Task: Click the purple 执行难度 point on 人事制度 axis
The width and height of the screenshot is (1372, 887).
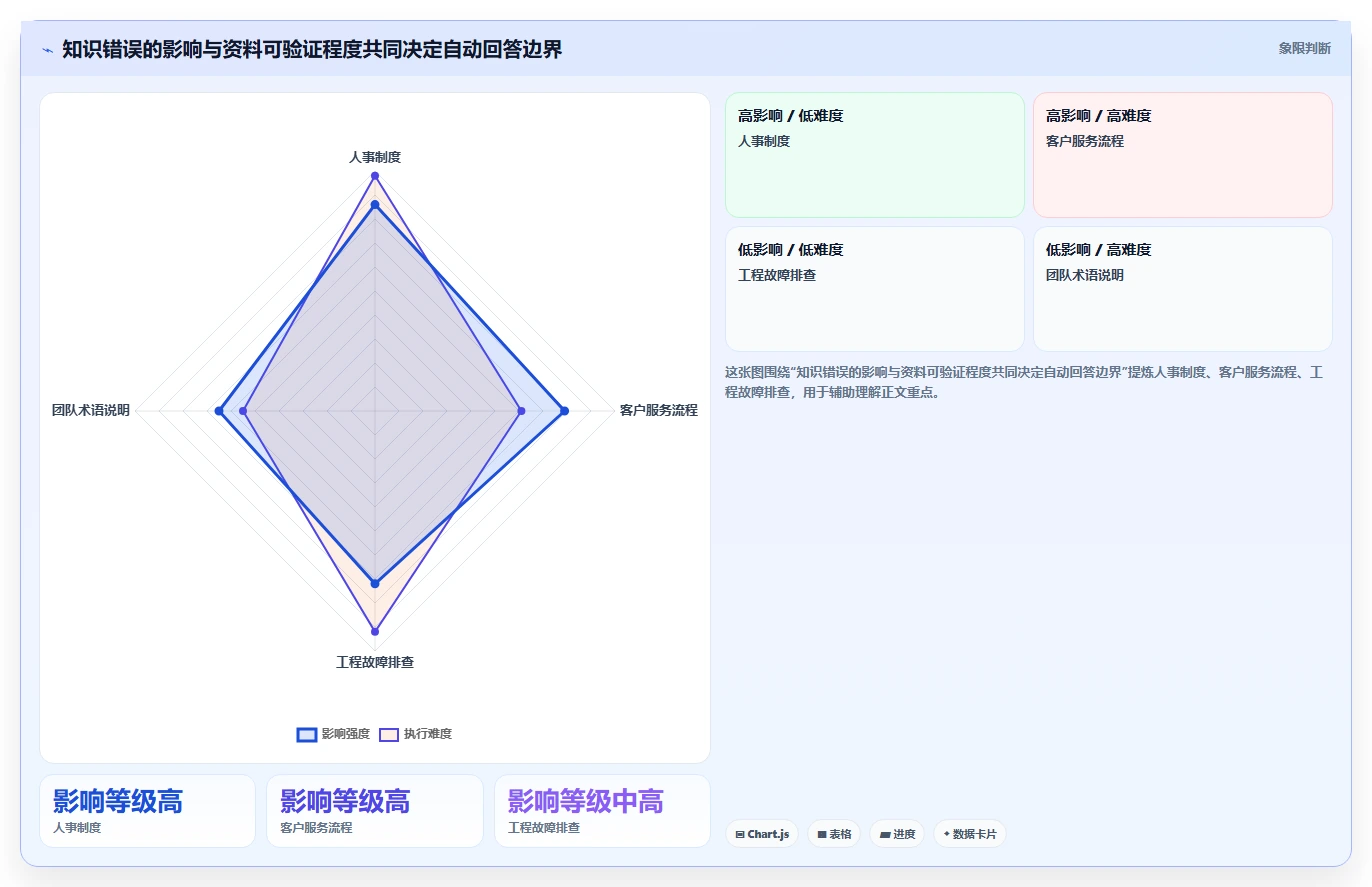Action: (x=375, y=176)
